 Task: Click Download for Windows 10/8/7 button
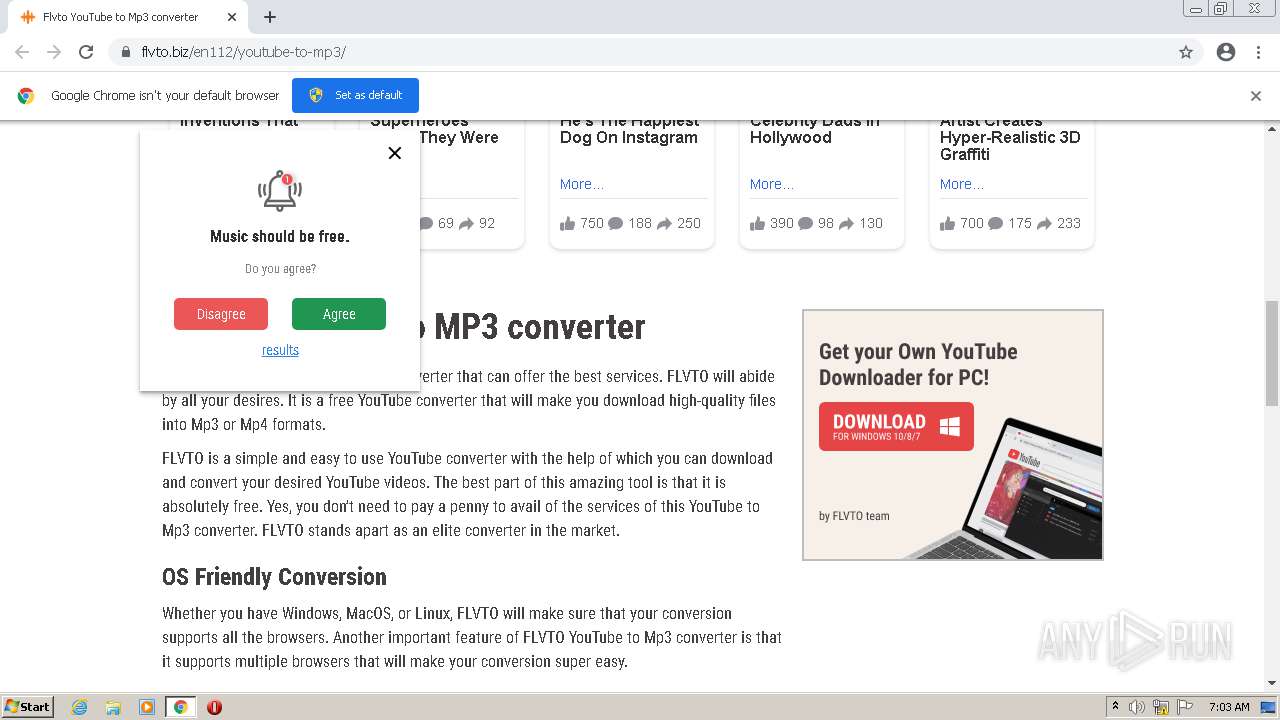pyautogui.click(x=896, y=427)
